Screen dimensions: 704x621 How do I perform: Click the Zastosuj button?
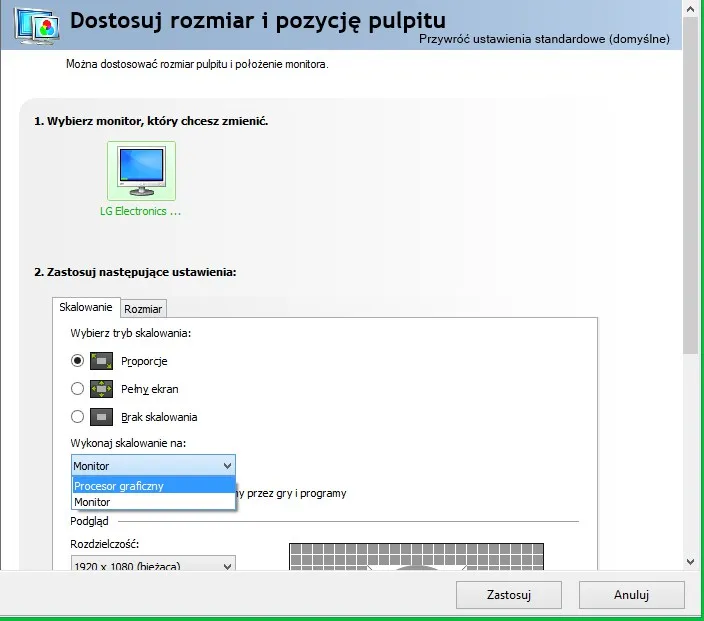(x=509, y=595)
